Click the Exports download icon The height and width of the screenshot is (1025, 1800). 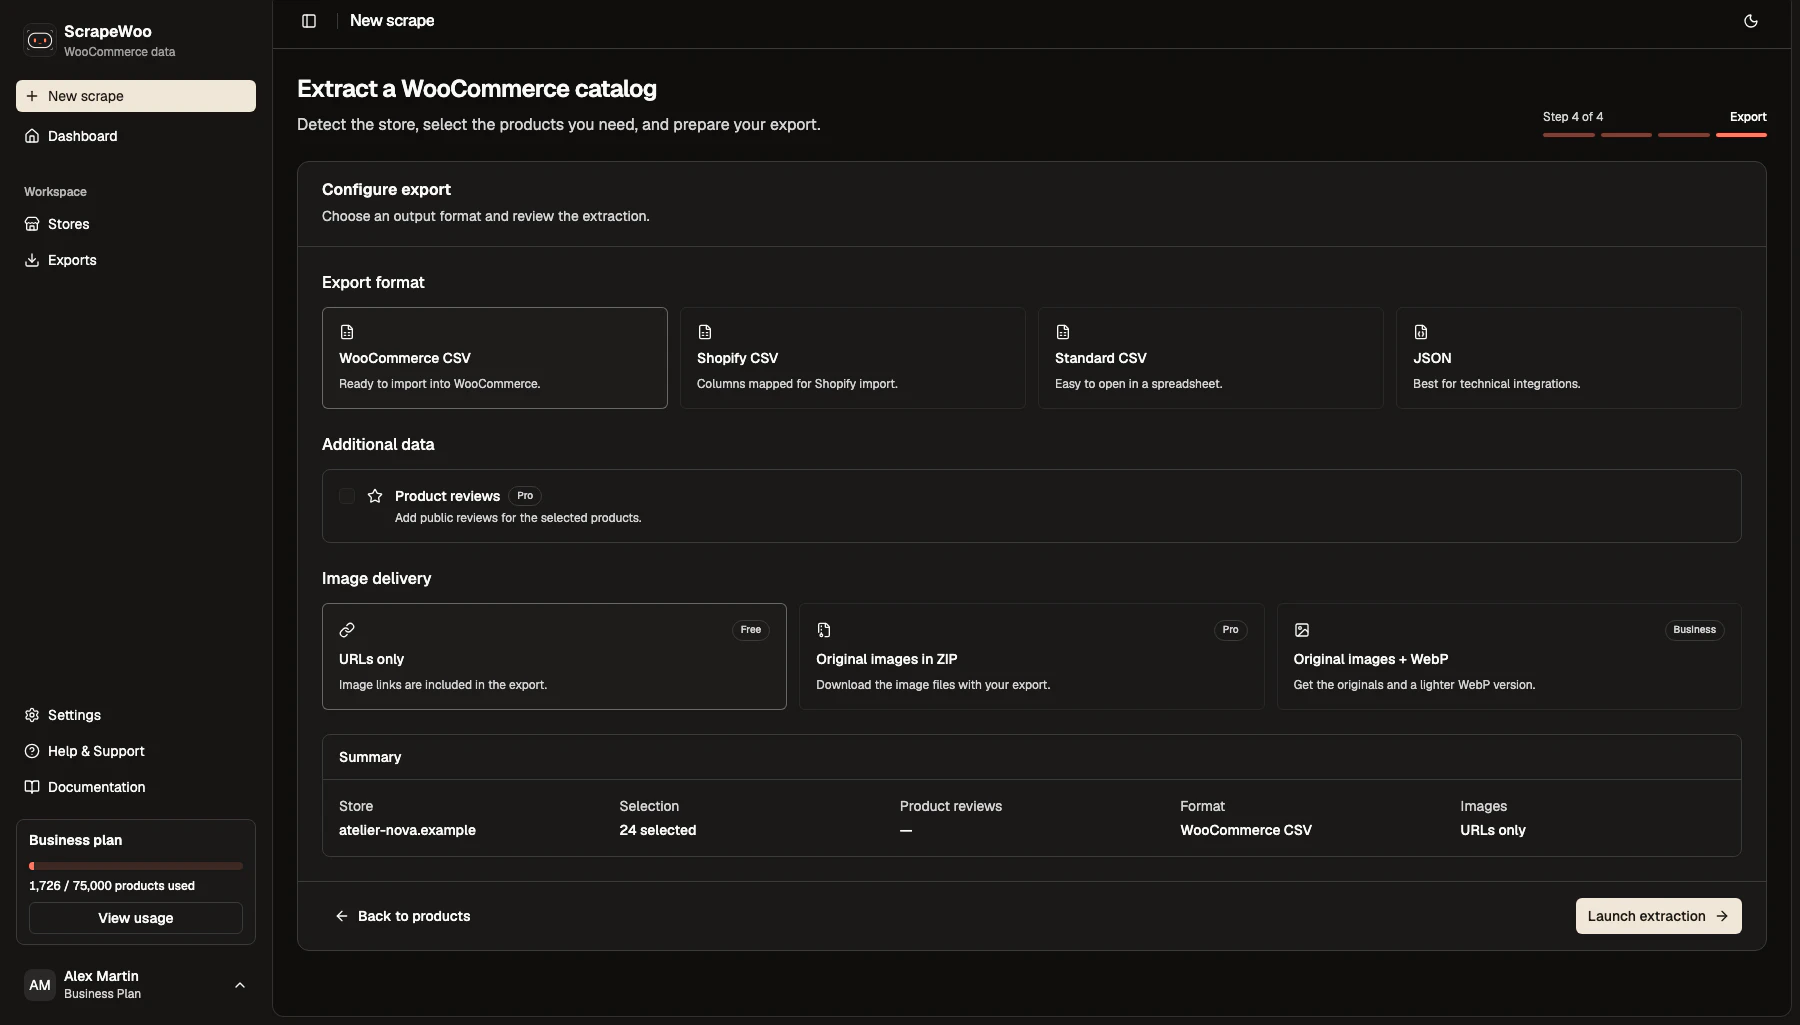tap(32, 260)
